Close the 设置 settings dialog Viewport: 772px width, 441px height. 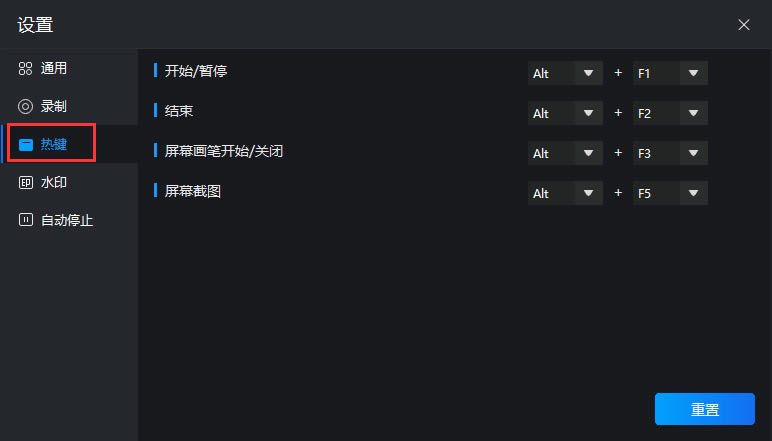[x=744, y=25]
